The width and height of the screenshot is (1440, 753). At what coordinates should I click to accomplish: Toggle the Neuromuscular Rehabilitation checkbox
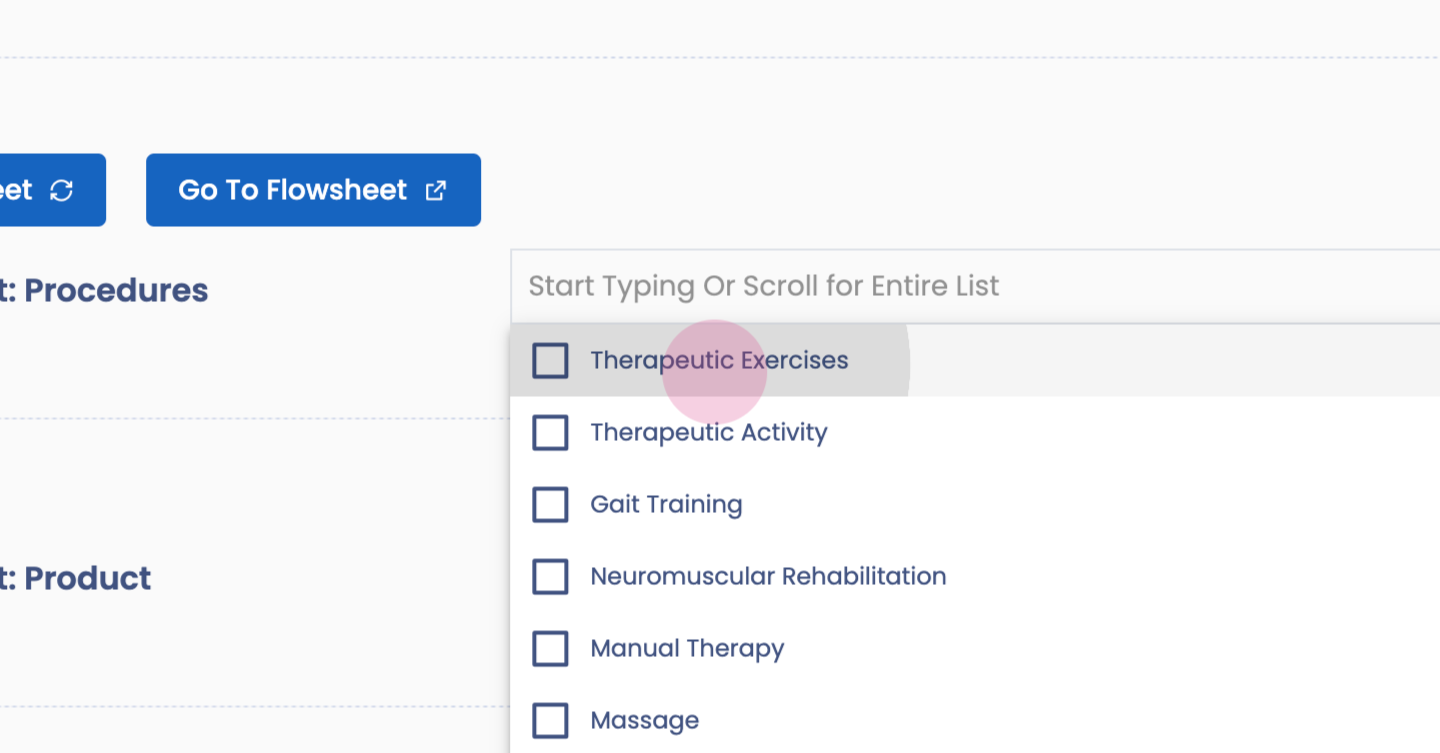pyautogui.click(x=550, y=577)
